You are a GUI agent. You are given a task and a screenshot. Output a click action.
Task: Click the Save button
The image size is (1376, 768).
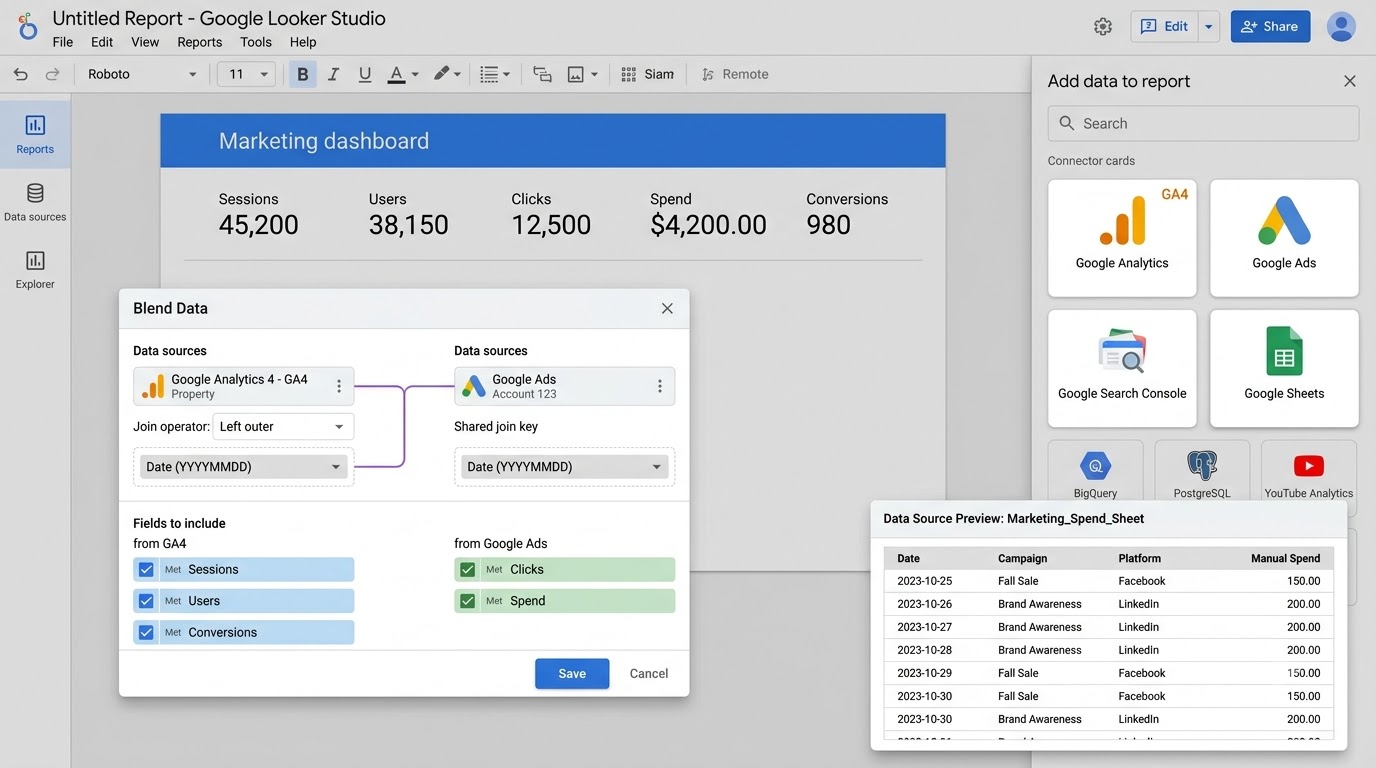572,674
